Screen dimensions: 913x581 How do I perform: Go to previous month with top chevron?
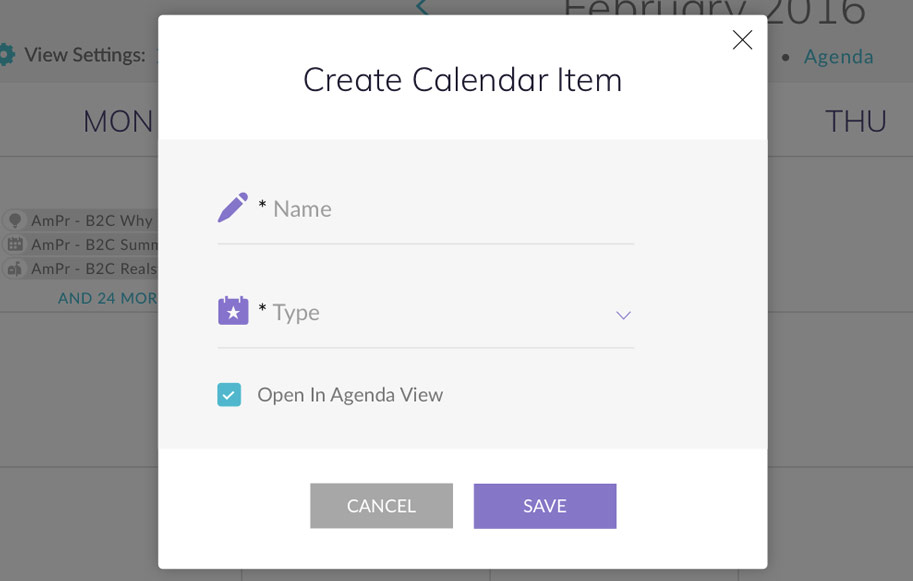pos(422,8)
